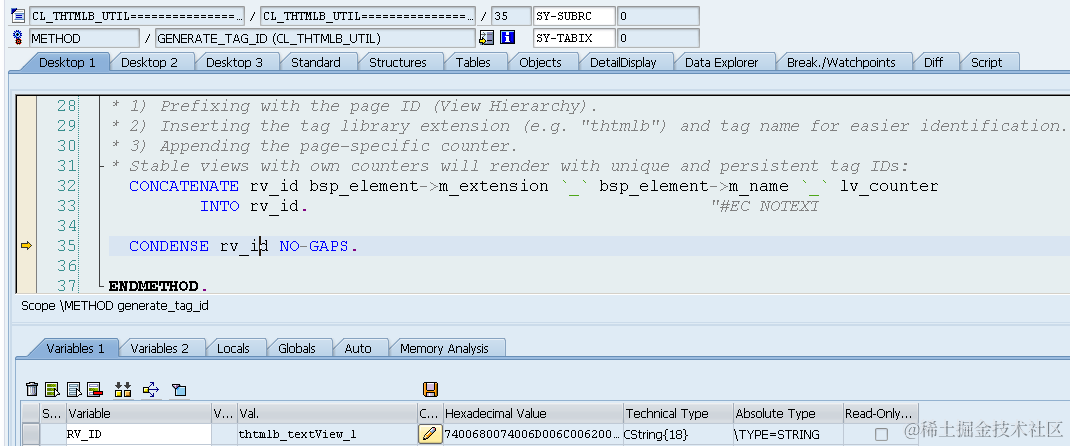
Task: Open the Memory Analysis tab
Action: 444,348
